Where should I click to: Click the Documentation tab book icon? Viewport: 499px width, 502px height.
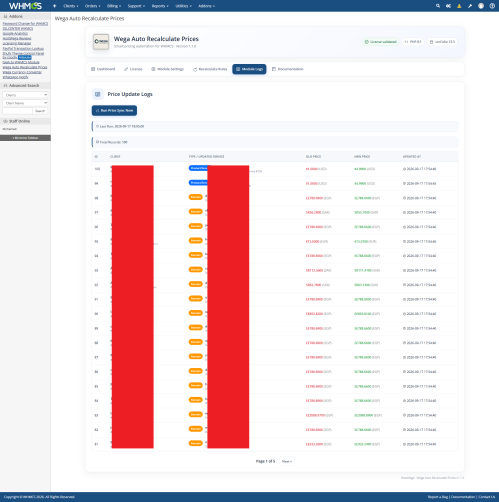[274, 69]
